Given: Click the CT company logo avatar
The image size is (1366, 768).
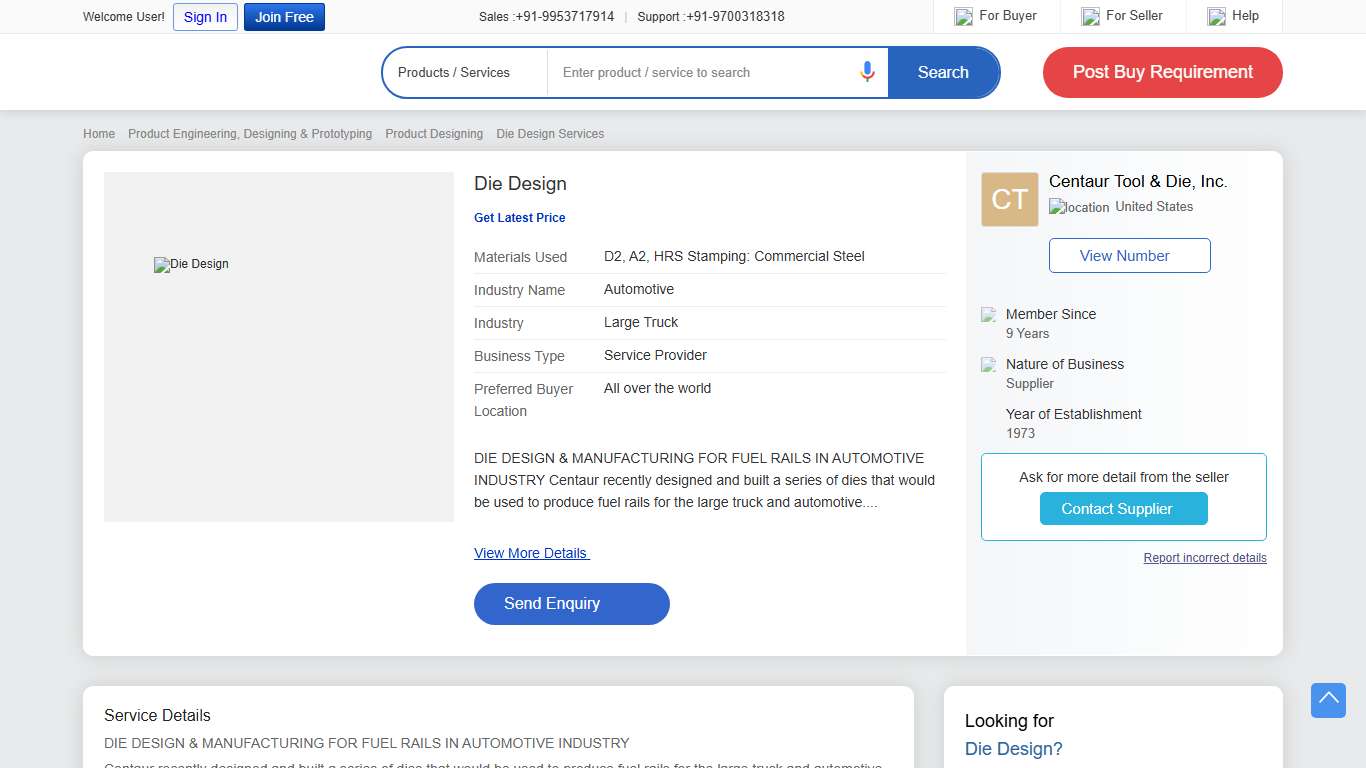Looking at the screenshot, I should 1009,199.
